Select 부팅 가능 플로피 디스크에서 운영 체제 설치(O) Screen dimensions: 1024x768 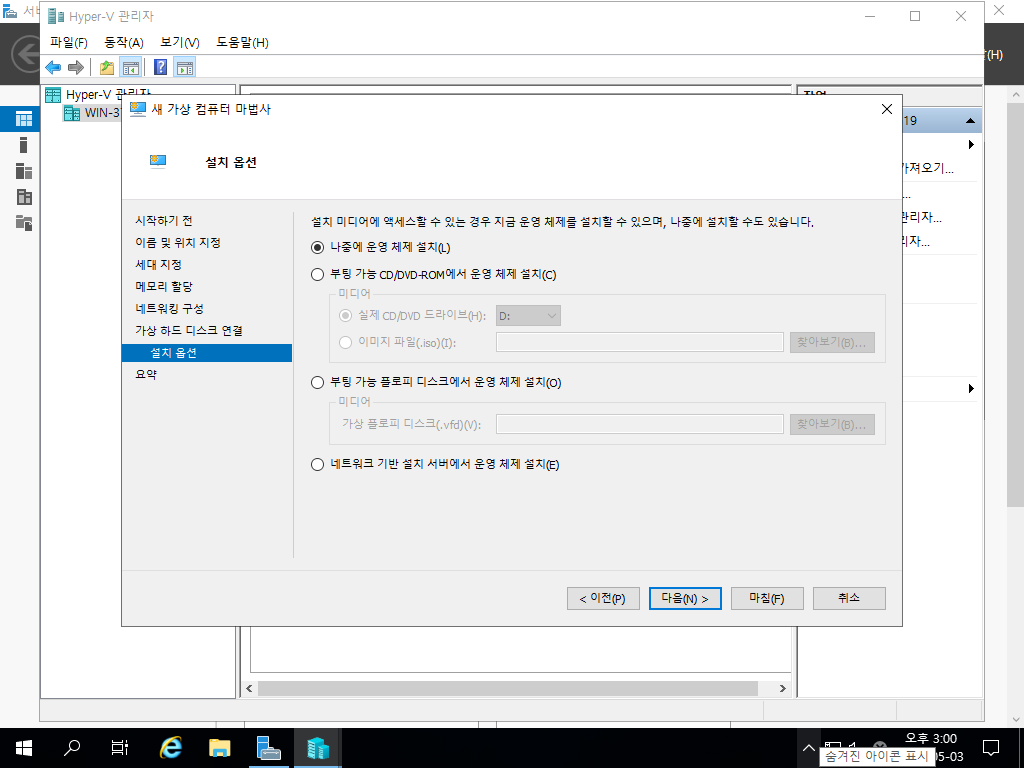click(x=317, y=383)
